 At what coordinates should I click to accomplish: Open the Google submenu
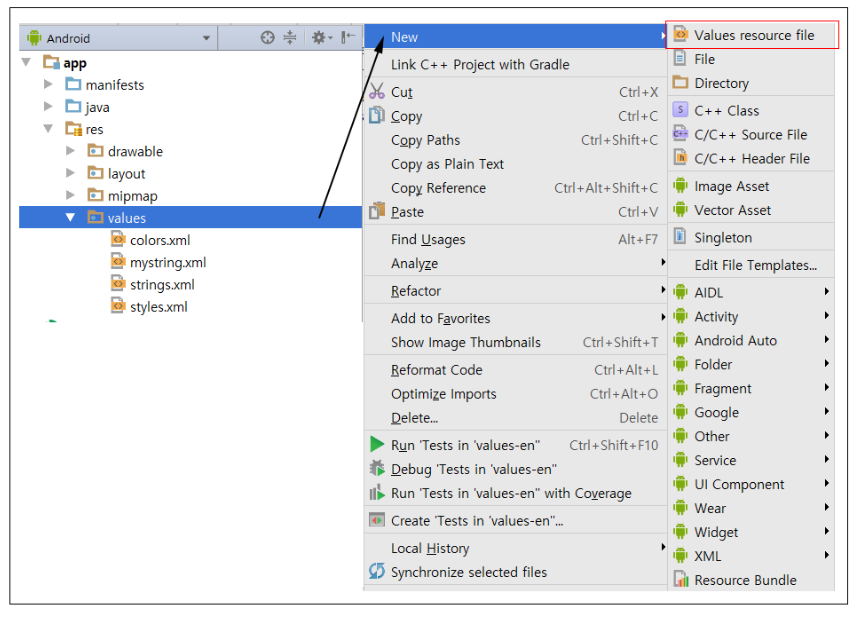(x=751, y=412)
